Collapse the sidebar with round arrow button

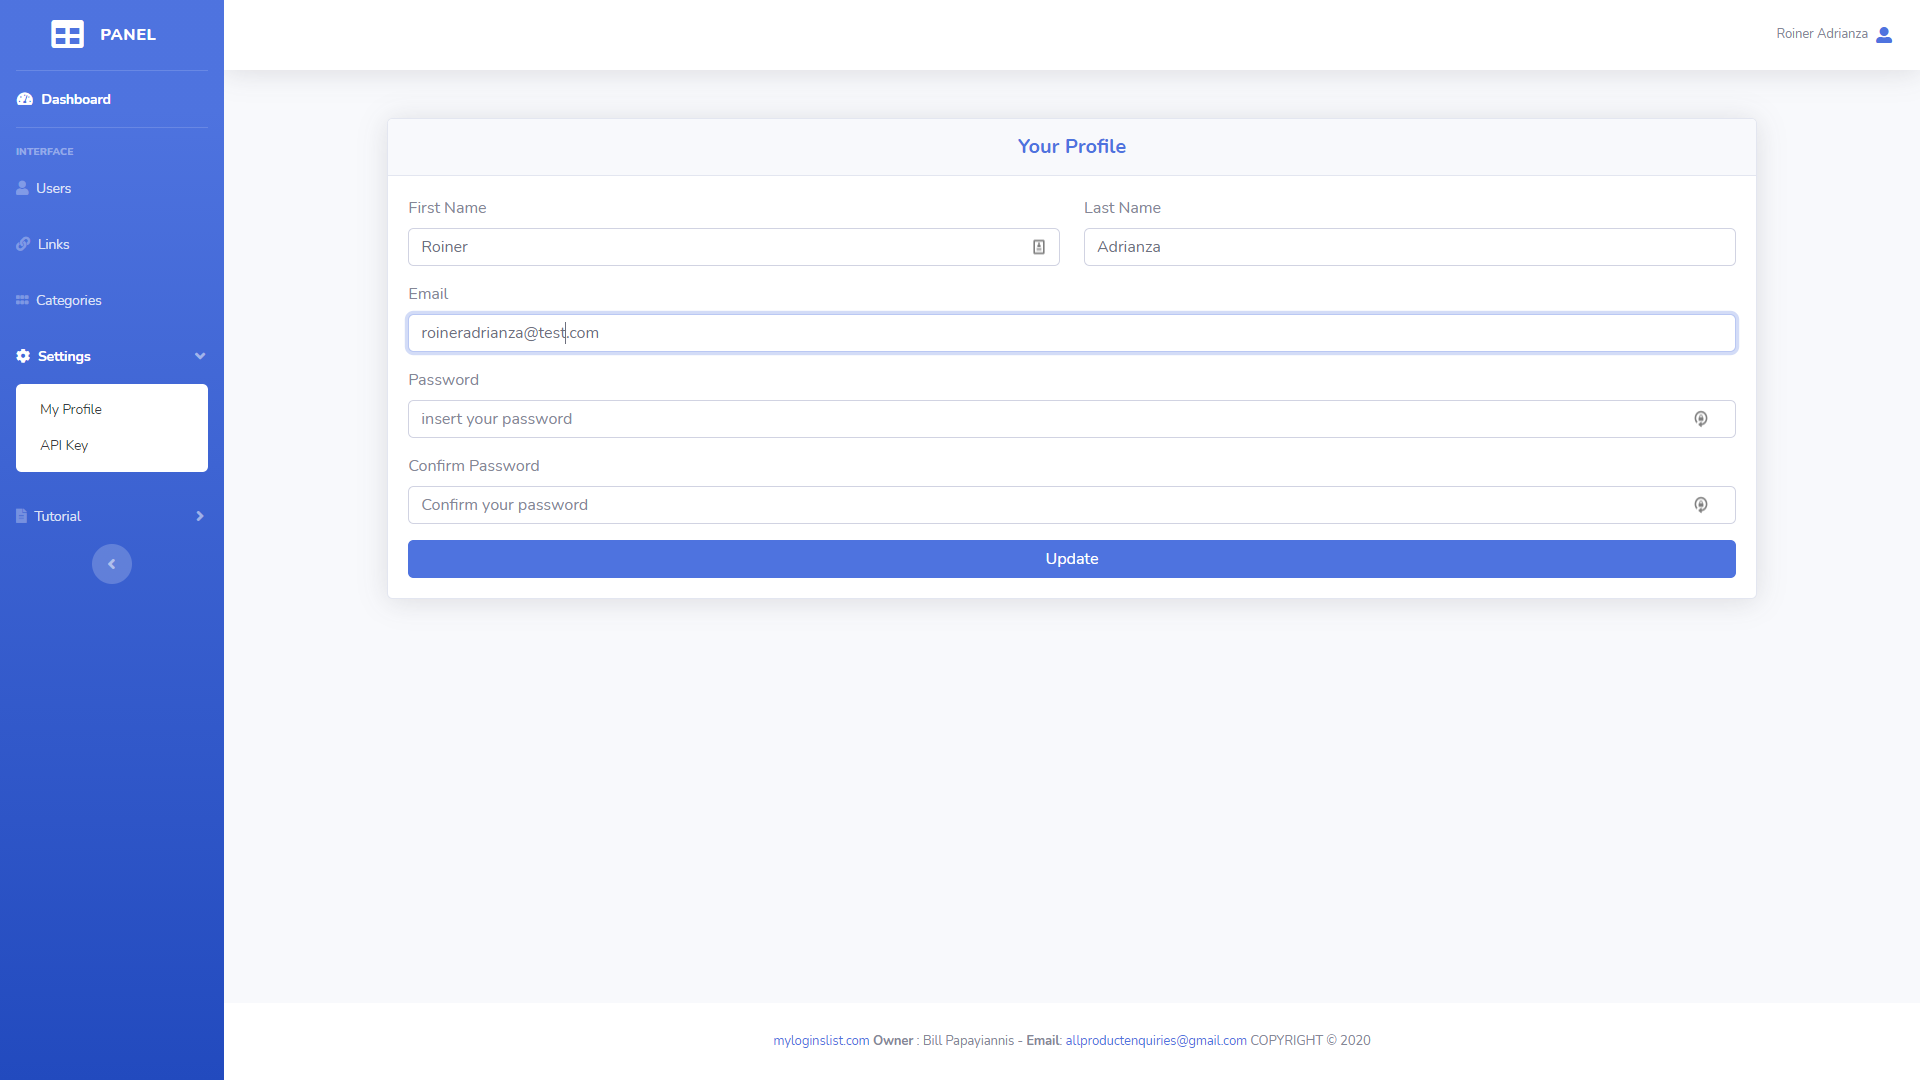point(112,564)
